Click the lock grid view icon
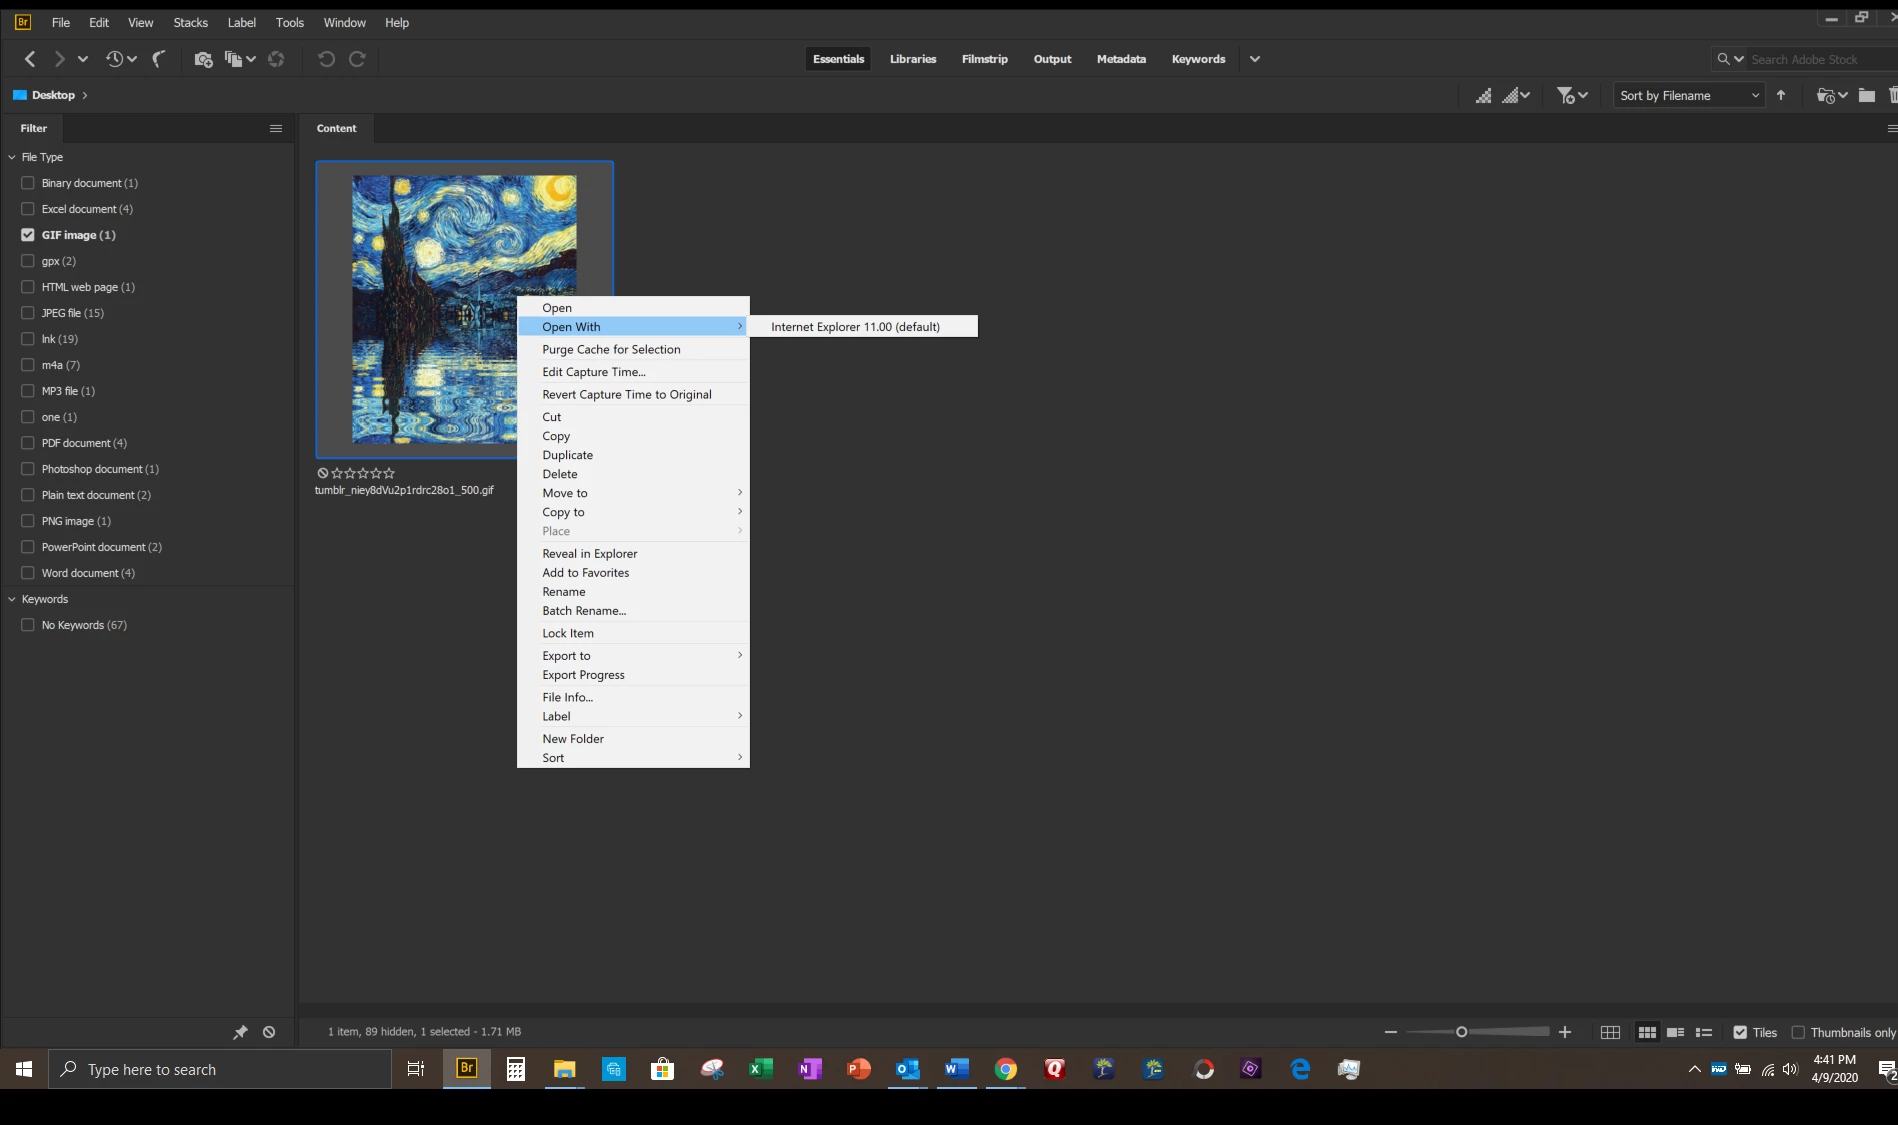The width and height of the screenshot is (1898, 1125). coord(1610,1032)
